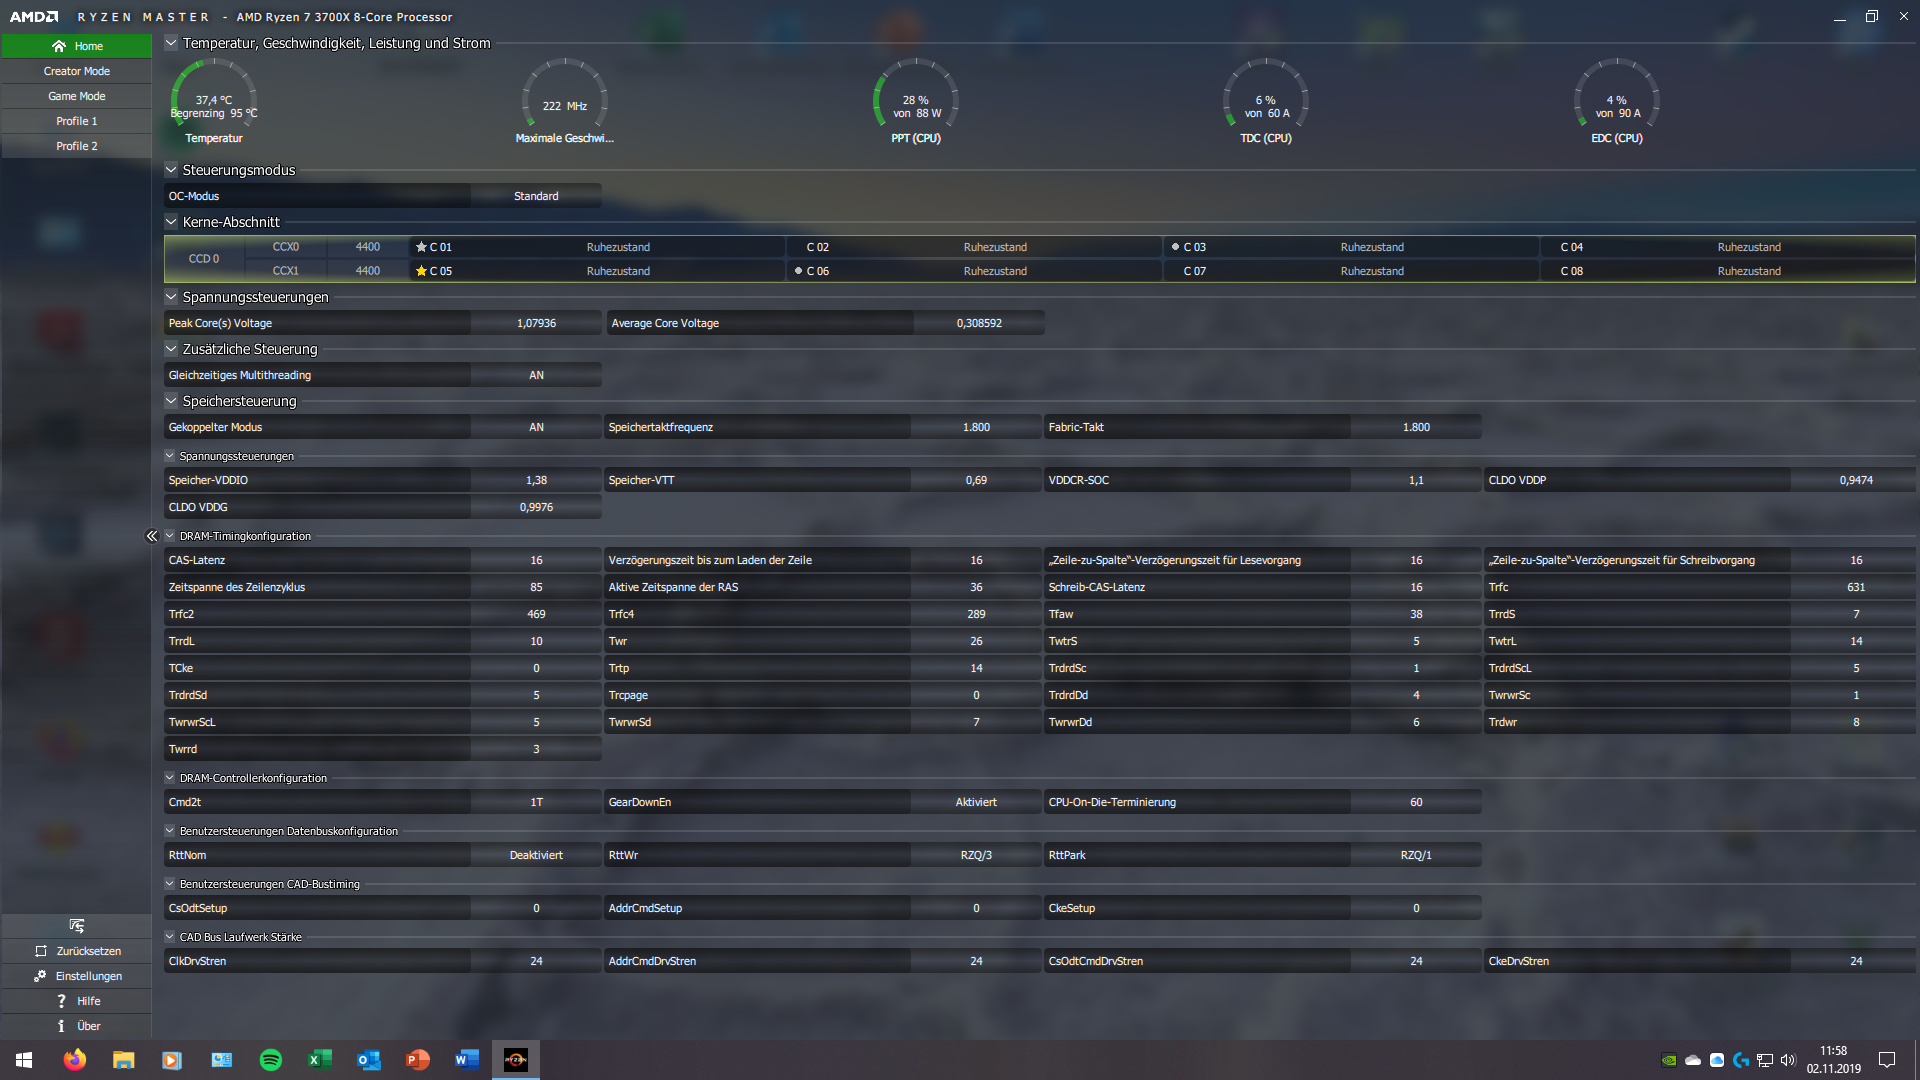This screenshot has width=1920, height=1080.
Task: Click the Über info icon
Action: point(61,1026)
